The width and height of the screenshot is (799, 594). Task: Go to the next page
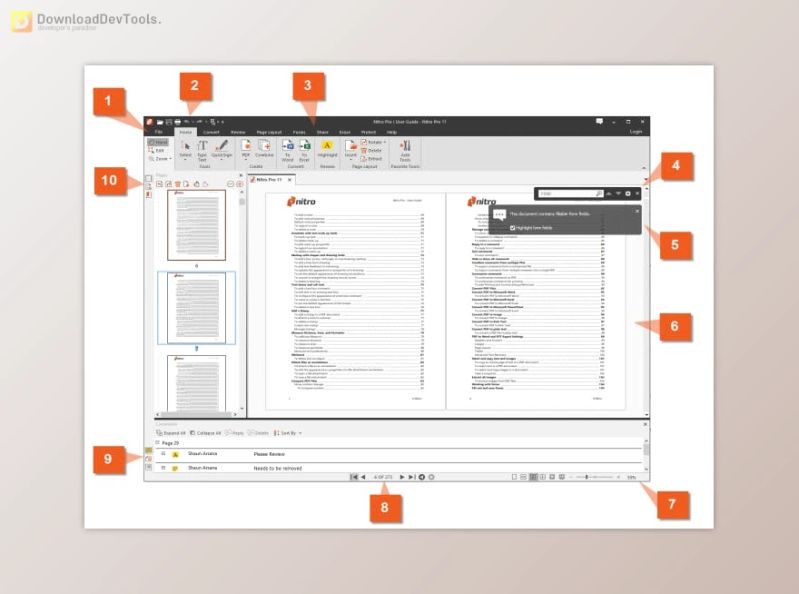pos(402,477)
